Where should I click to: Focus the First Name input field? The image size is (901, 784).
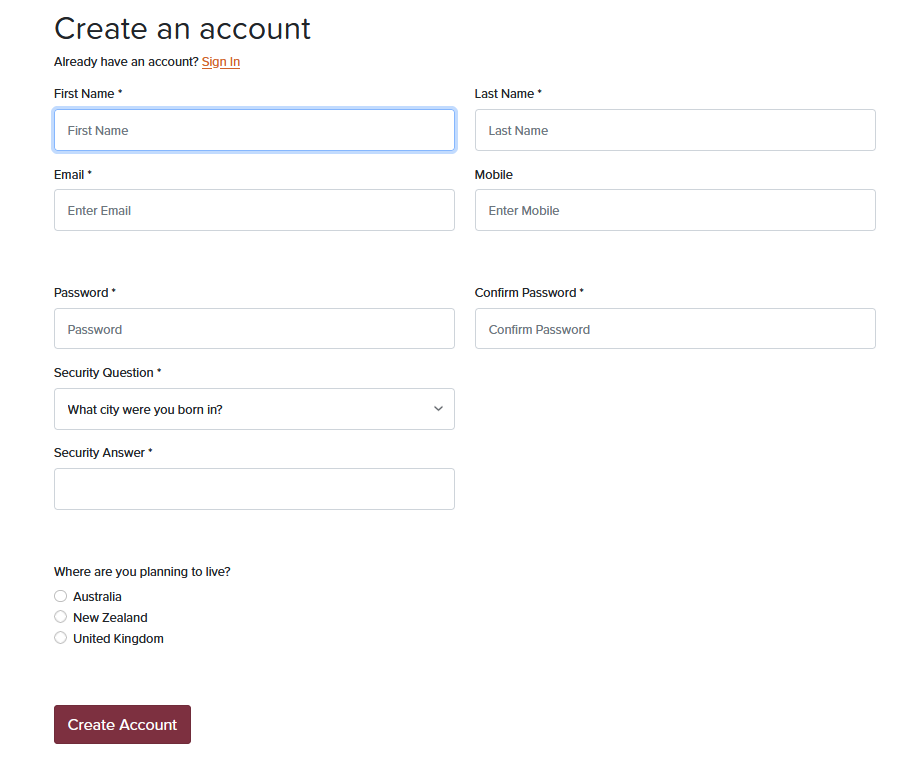(254, 130)
